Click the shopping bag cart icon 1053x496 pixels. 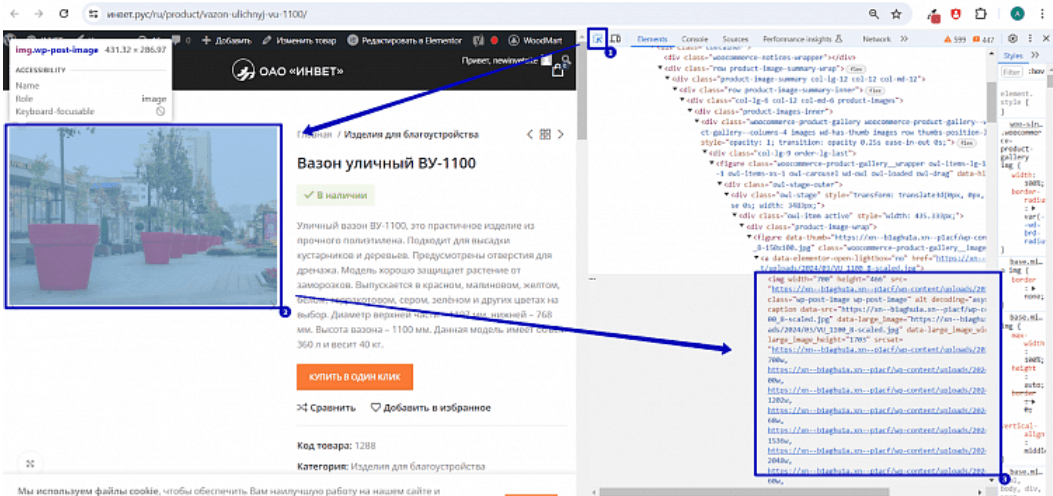point(557,70)
